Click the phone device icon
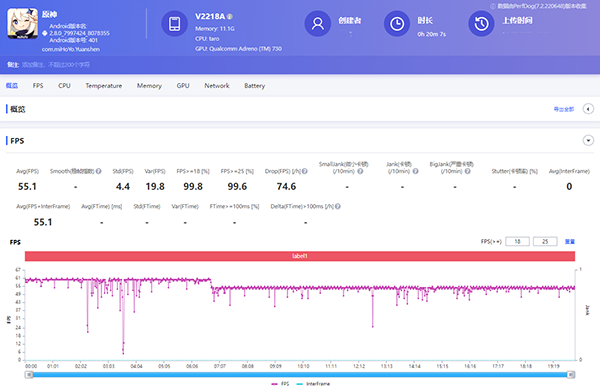 pyautogui.click(x=174, y=24)
